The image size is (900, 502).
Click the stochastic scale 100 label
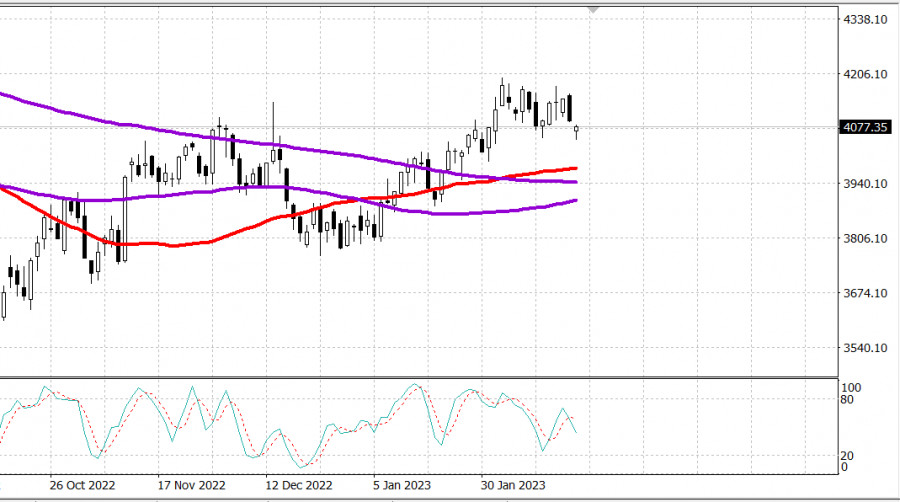point(851,387)
